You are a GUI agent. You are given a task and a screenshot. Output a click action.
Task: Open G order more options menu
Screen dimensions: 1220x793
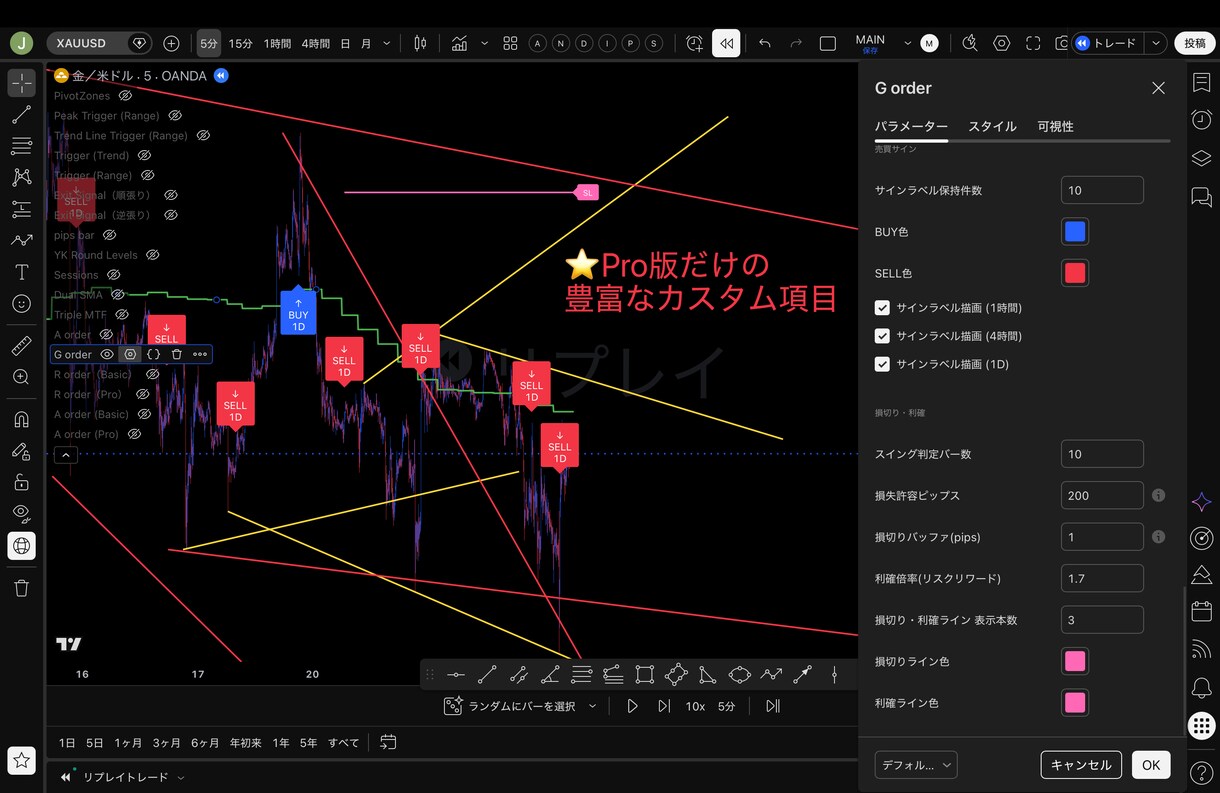200,354
